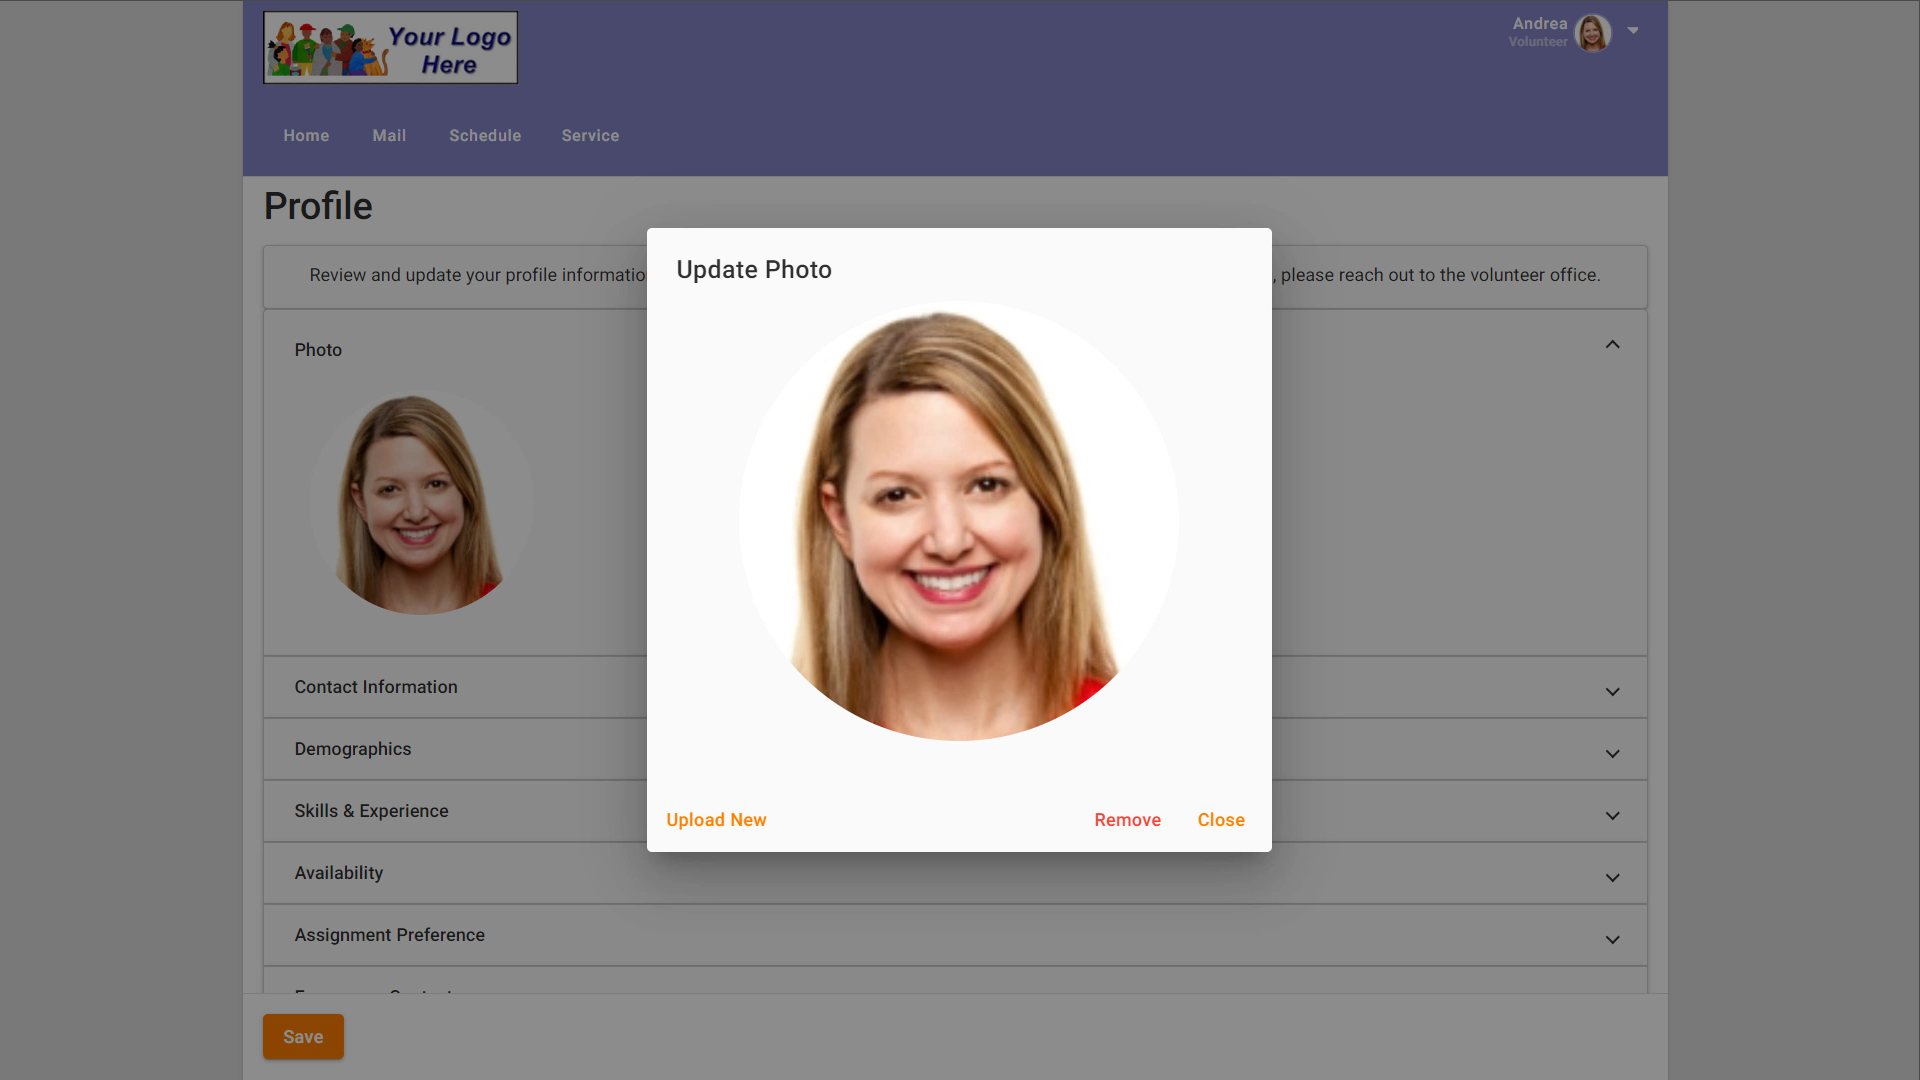Expand the Demographics section chevron
Screen dimensions: 1920x1080
[1612, 754]
